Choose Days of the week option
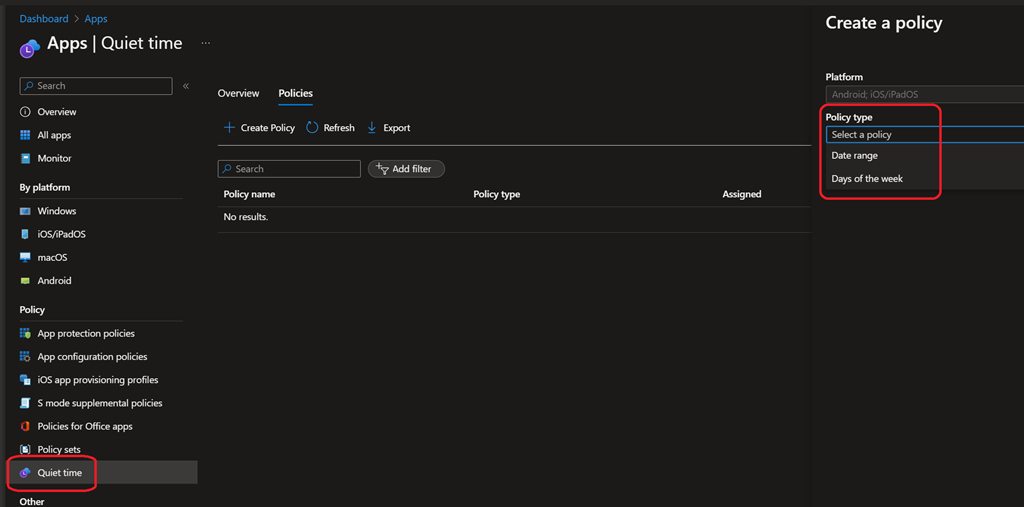Screen dimensions: 1024x507 click(x=867, y=179)
